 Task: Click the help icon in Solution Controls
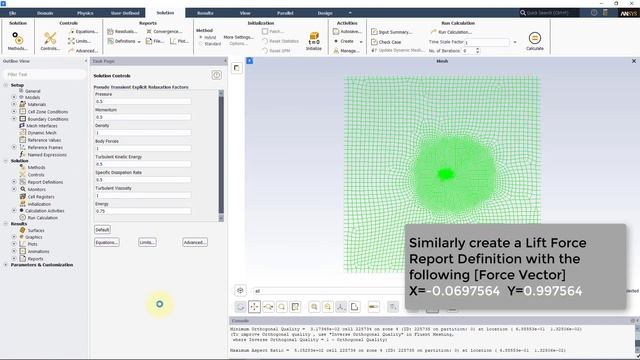coord(216,75)
